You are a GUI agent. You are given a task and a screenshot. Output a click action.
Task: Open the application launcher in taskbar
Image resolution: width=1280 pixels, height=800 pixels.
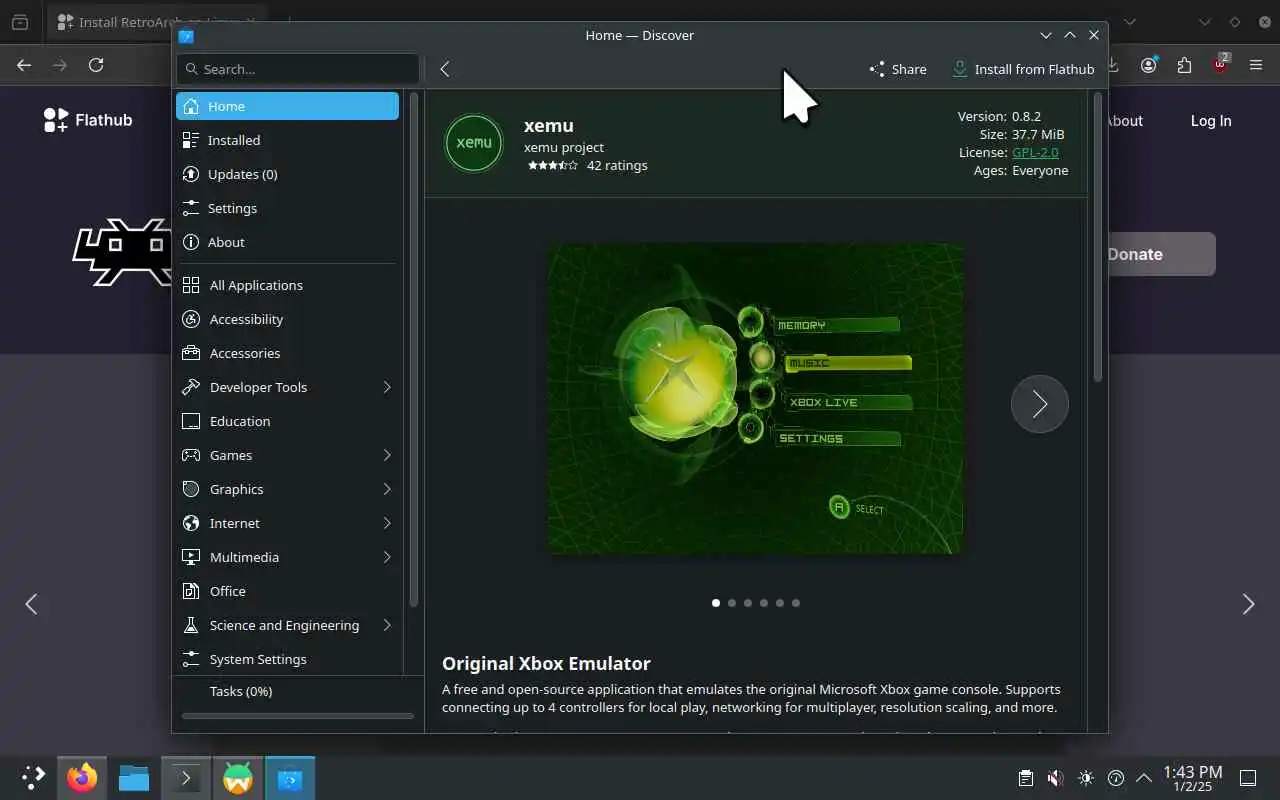(33, 778)
